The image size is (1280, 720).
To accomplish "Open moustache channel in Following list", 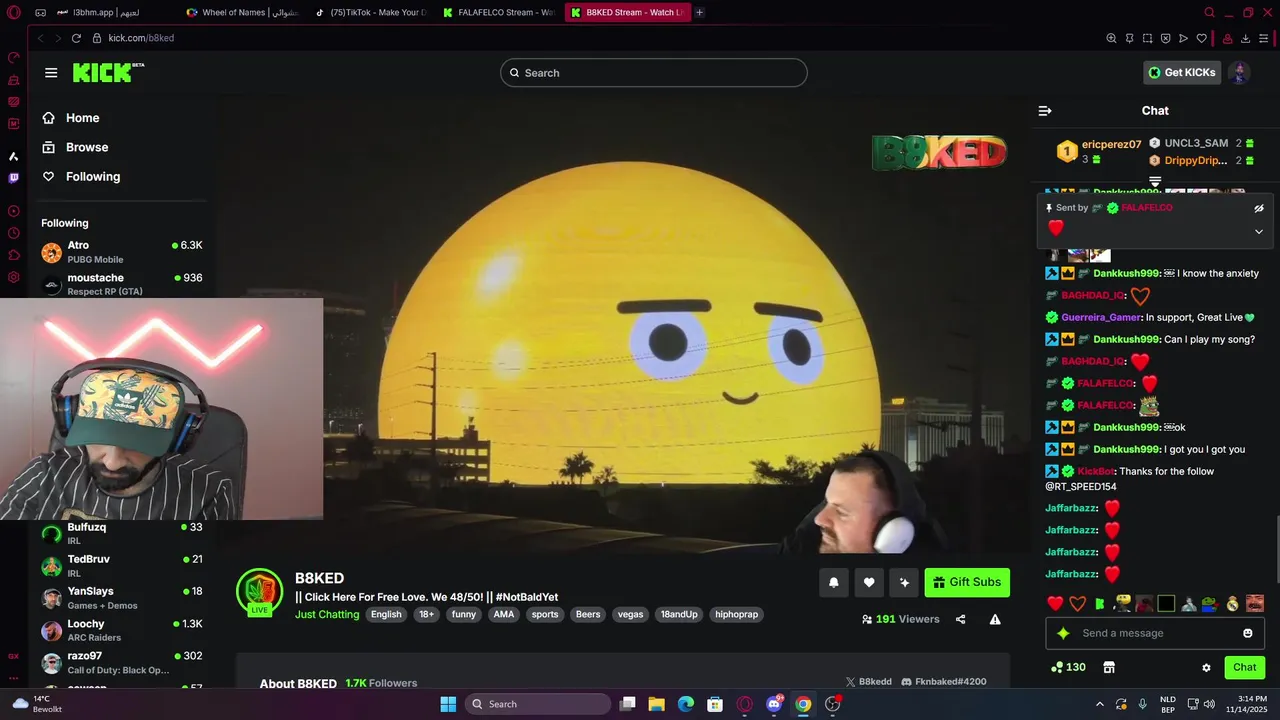I will [122, 284].
